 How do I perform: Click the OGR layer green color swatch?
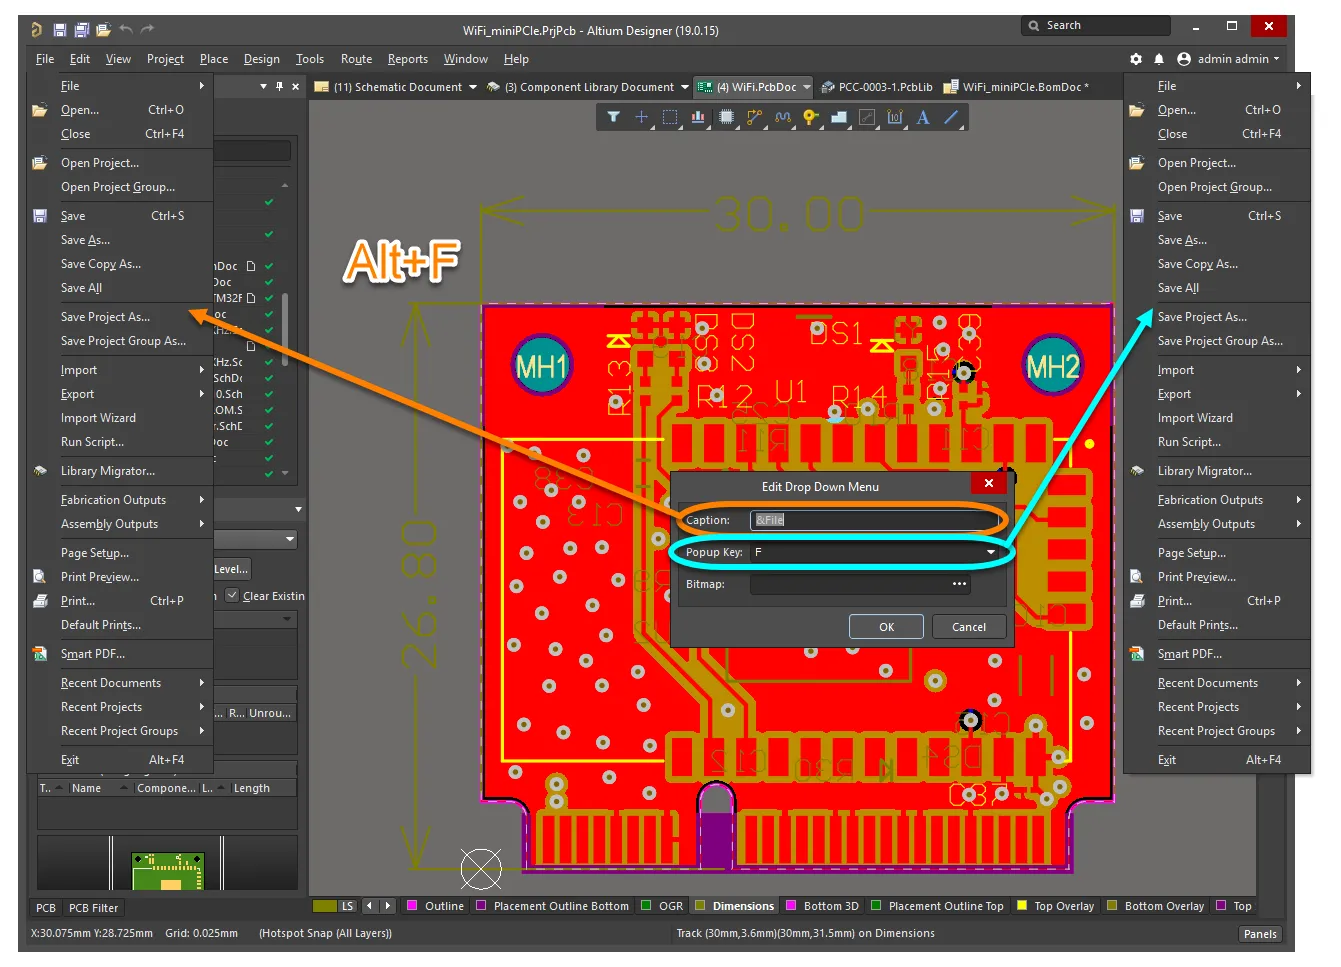(645, 906)
